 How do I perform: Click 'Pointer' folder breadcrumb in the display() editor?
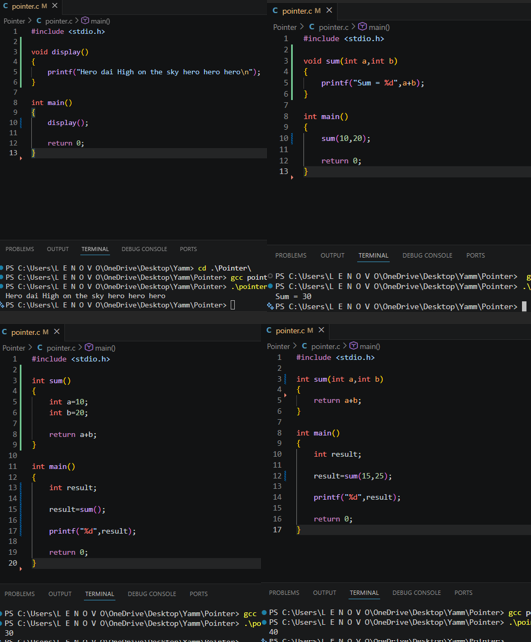(x=14, y=21)
